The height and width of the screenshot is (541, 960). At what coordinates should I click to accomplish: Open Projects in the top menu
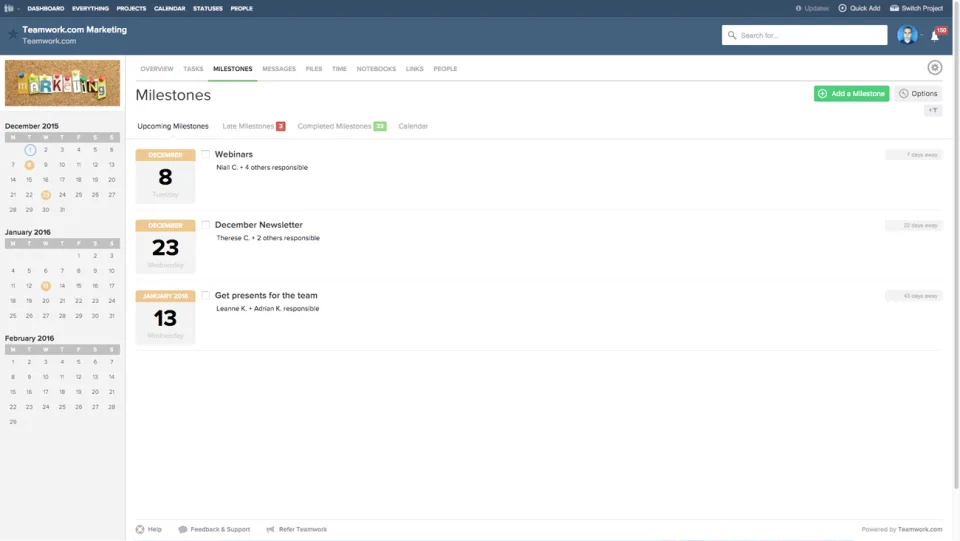131,9
